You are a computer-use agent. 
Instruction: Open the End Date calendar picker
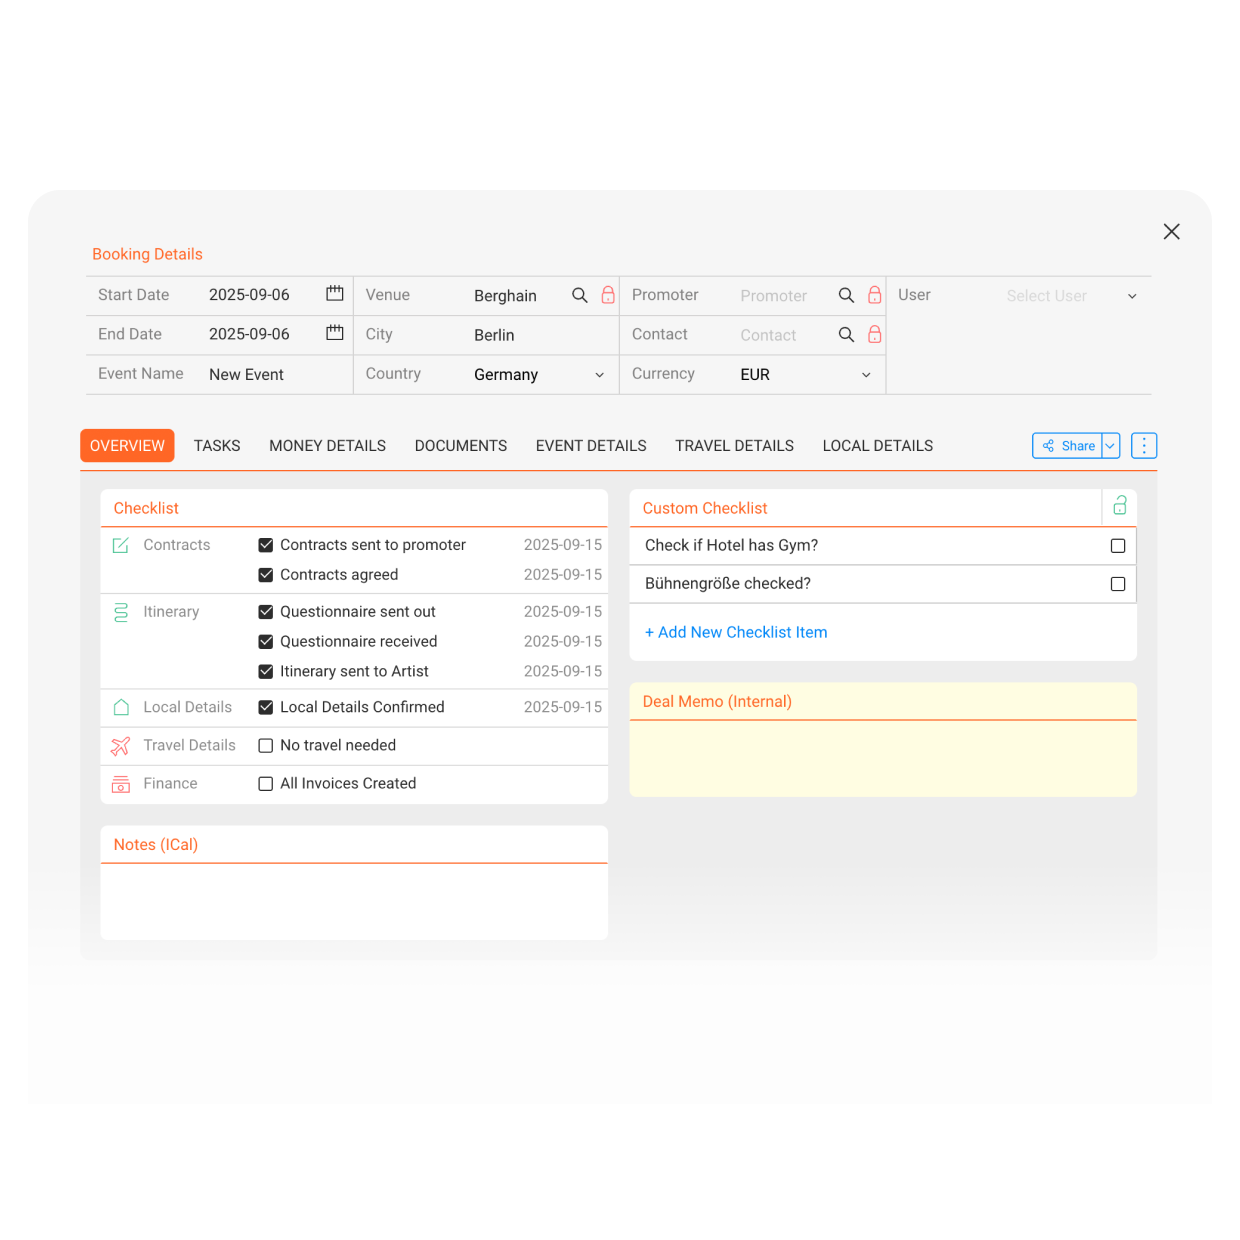334,333
